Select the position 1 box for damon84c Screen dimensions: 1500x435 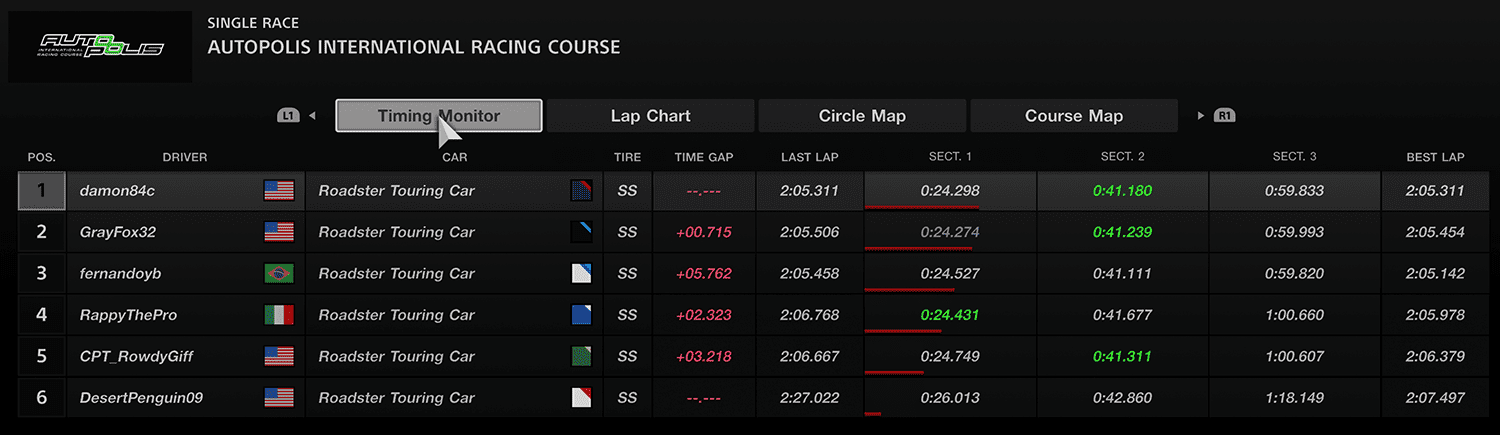(x=42, y=191)
